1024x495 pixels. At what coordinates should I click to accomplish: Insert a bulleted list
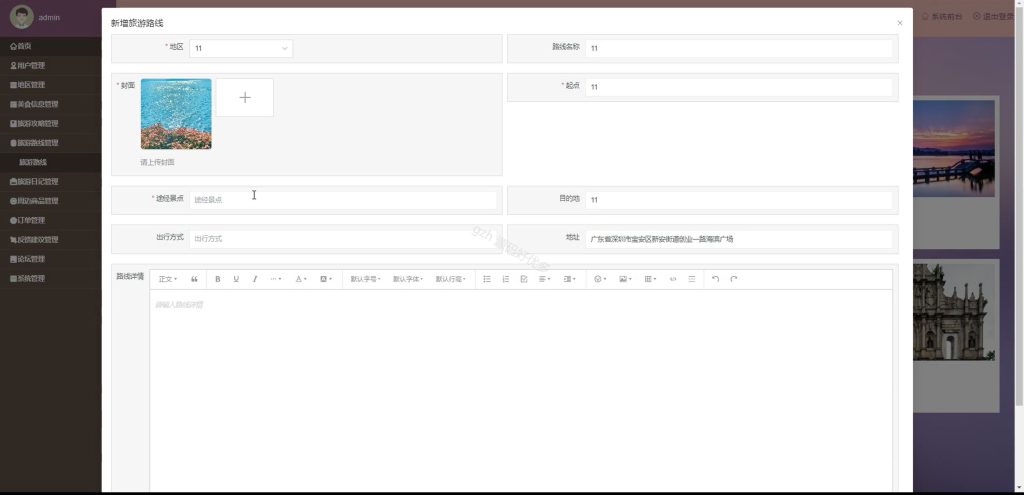pos(487,279)
